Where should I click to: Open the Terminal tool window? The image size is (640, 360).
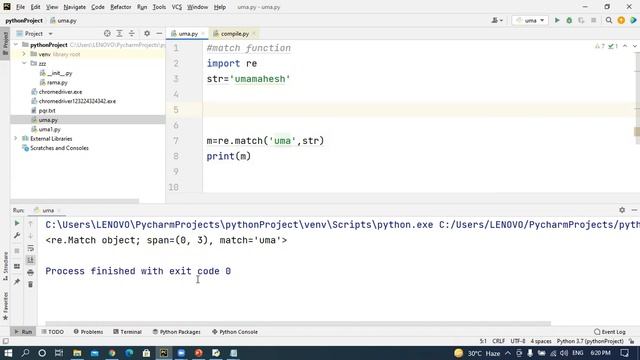127,332
